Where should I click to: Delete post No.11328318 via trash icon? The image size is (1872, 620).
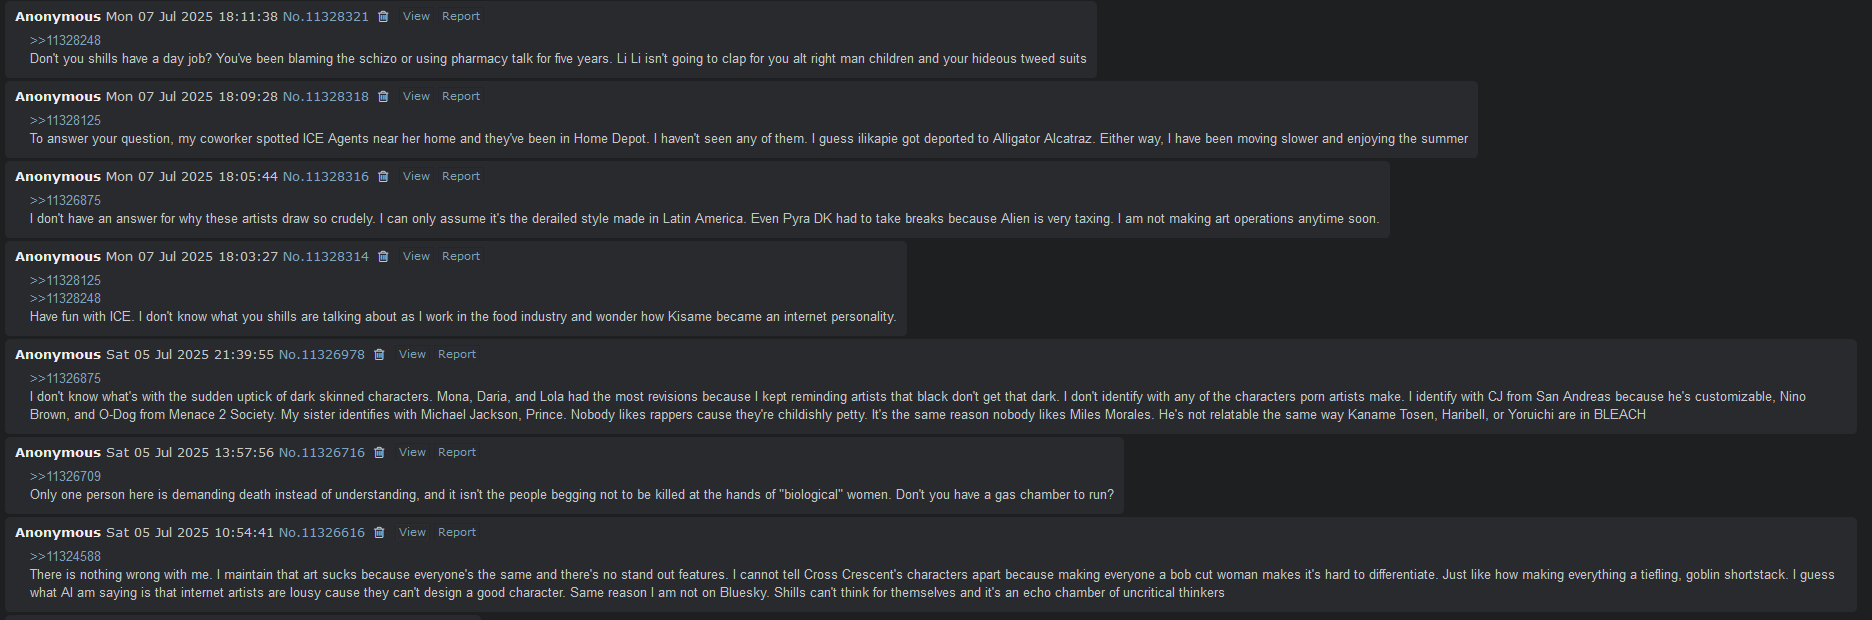(x=383, y=97)
